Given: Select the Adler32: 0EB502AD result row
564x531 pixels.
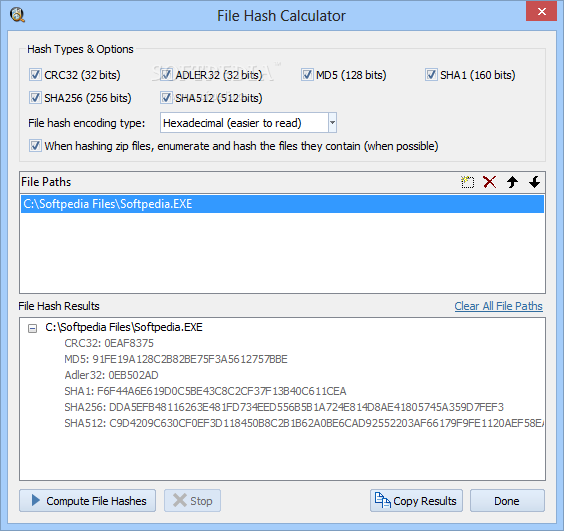Looking at the screenshot, I should pyautogui.click(x=112, y=375).
